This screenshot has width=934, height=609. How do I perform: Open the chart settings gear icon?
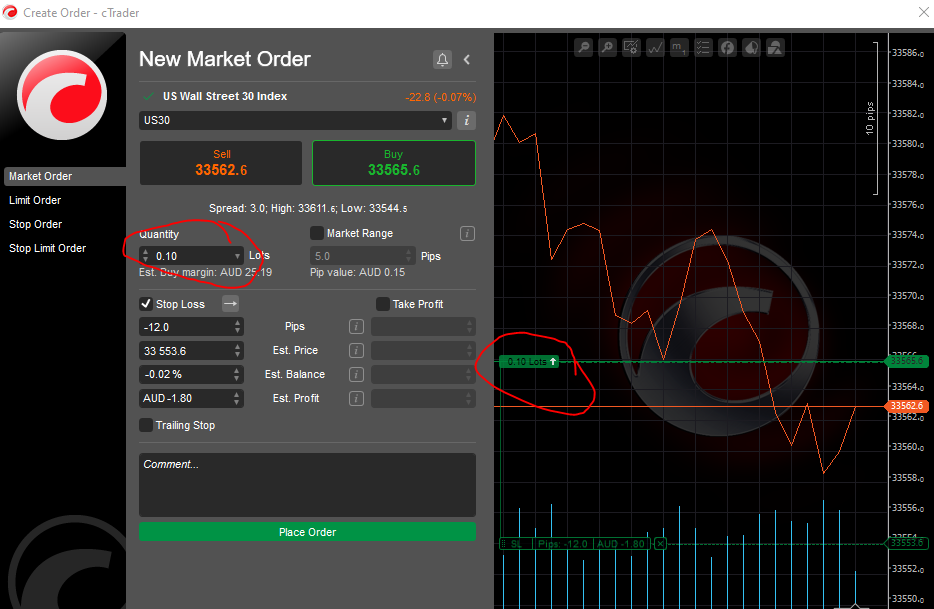631,48
